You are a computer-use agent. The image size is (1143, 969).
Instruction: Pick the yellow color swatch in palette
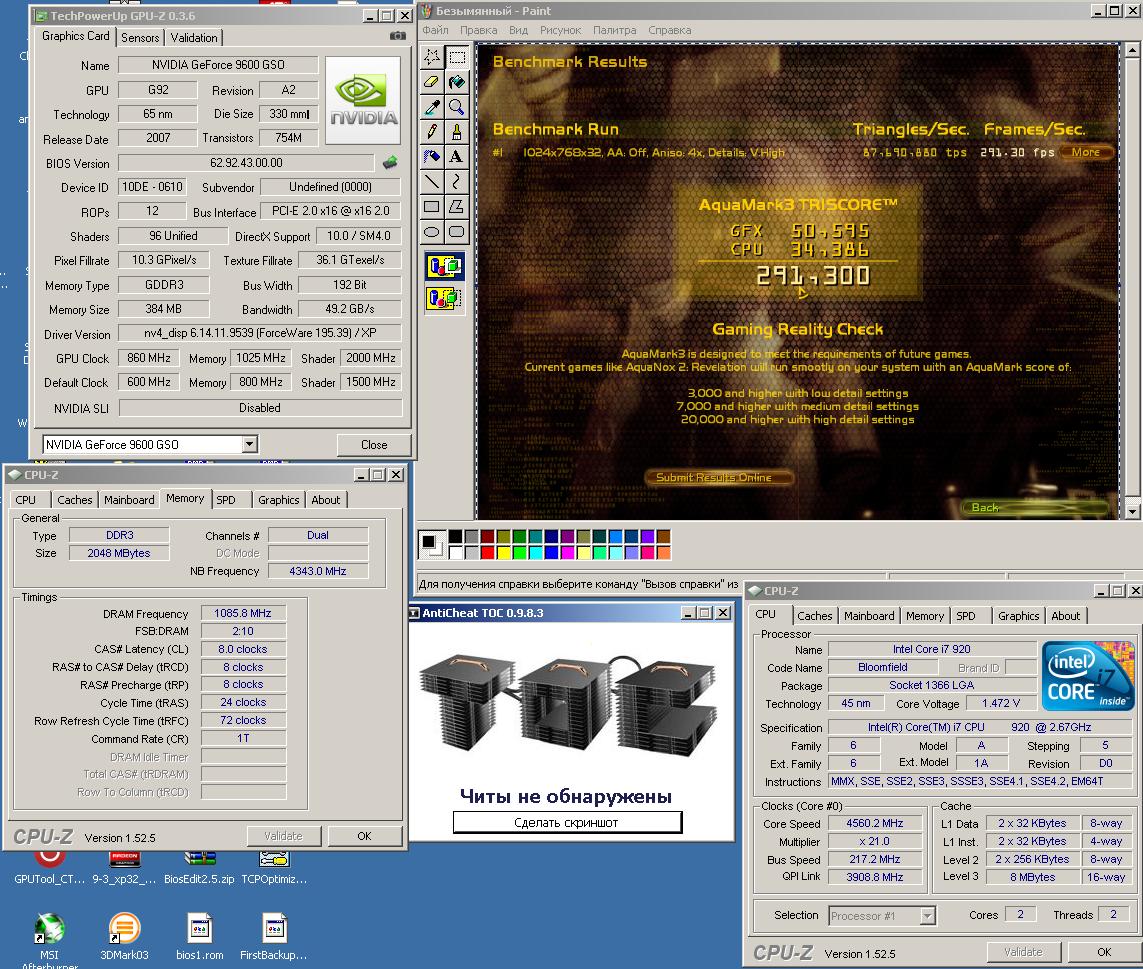point(504,552)
